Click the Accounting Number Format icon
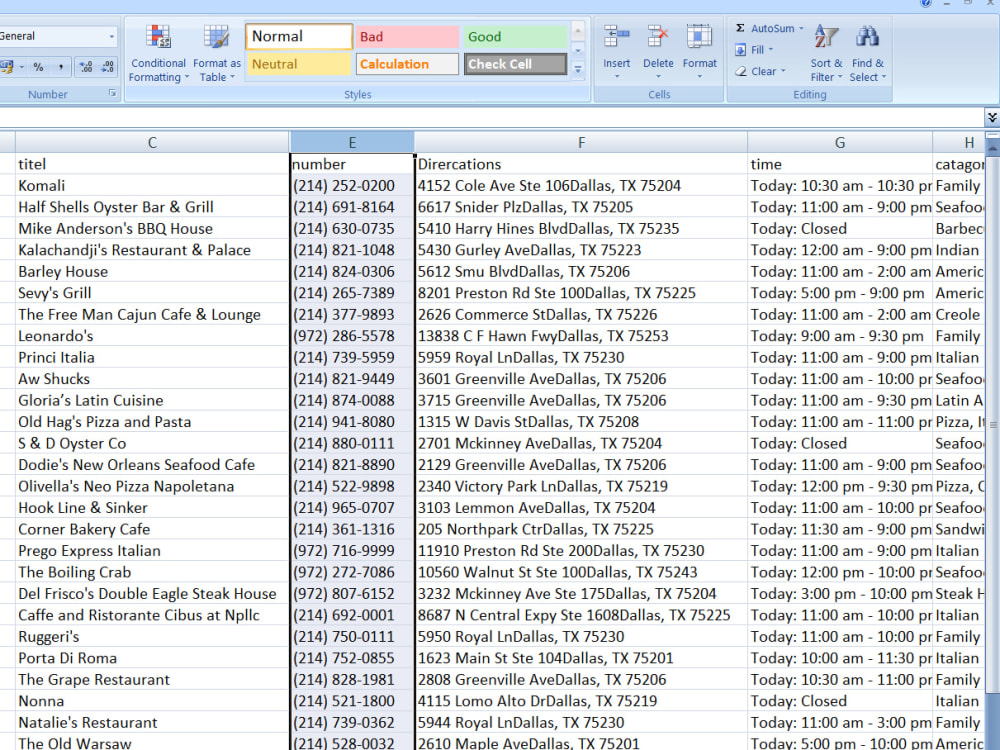 coord(7,66)
